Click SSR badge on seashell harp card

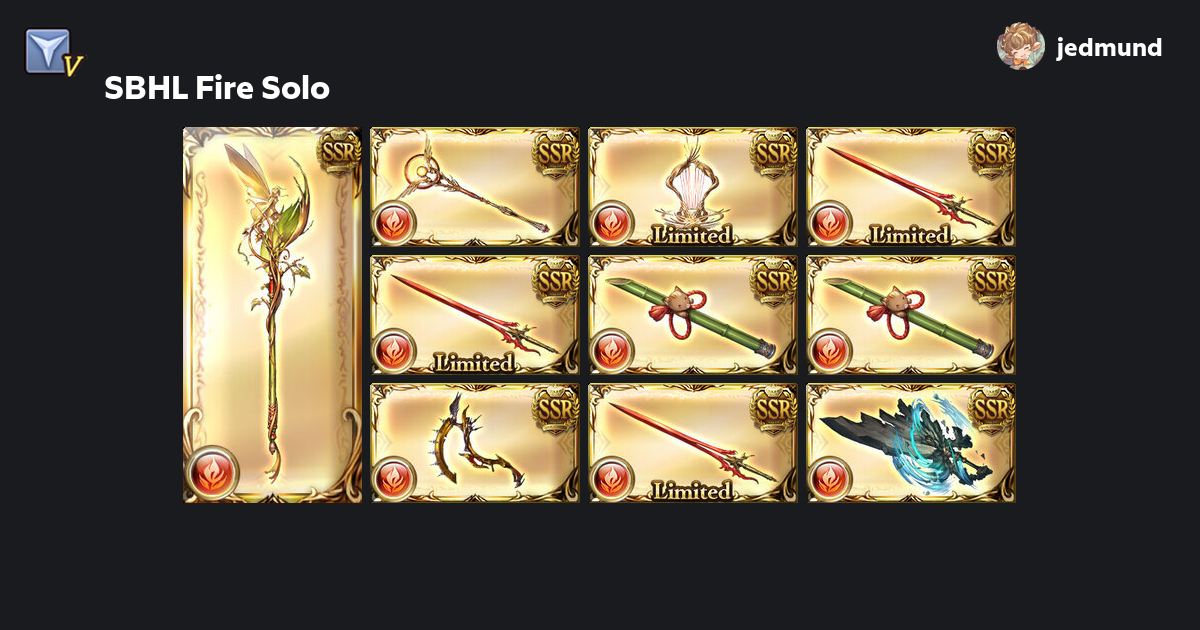(775, 152)
